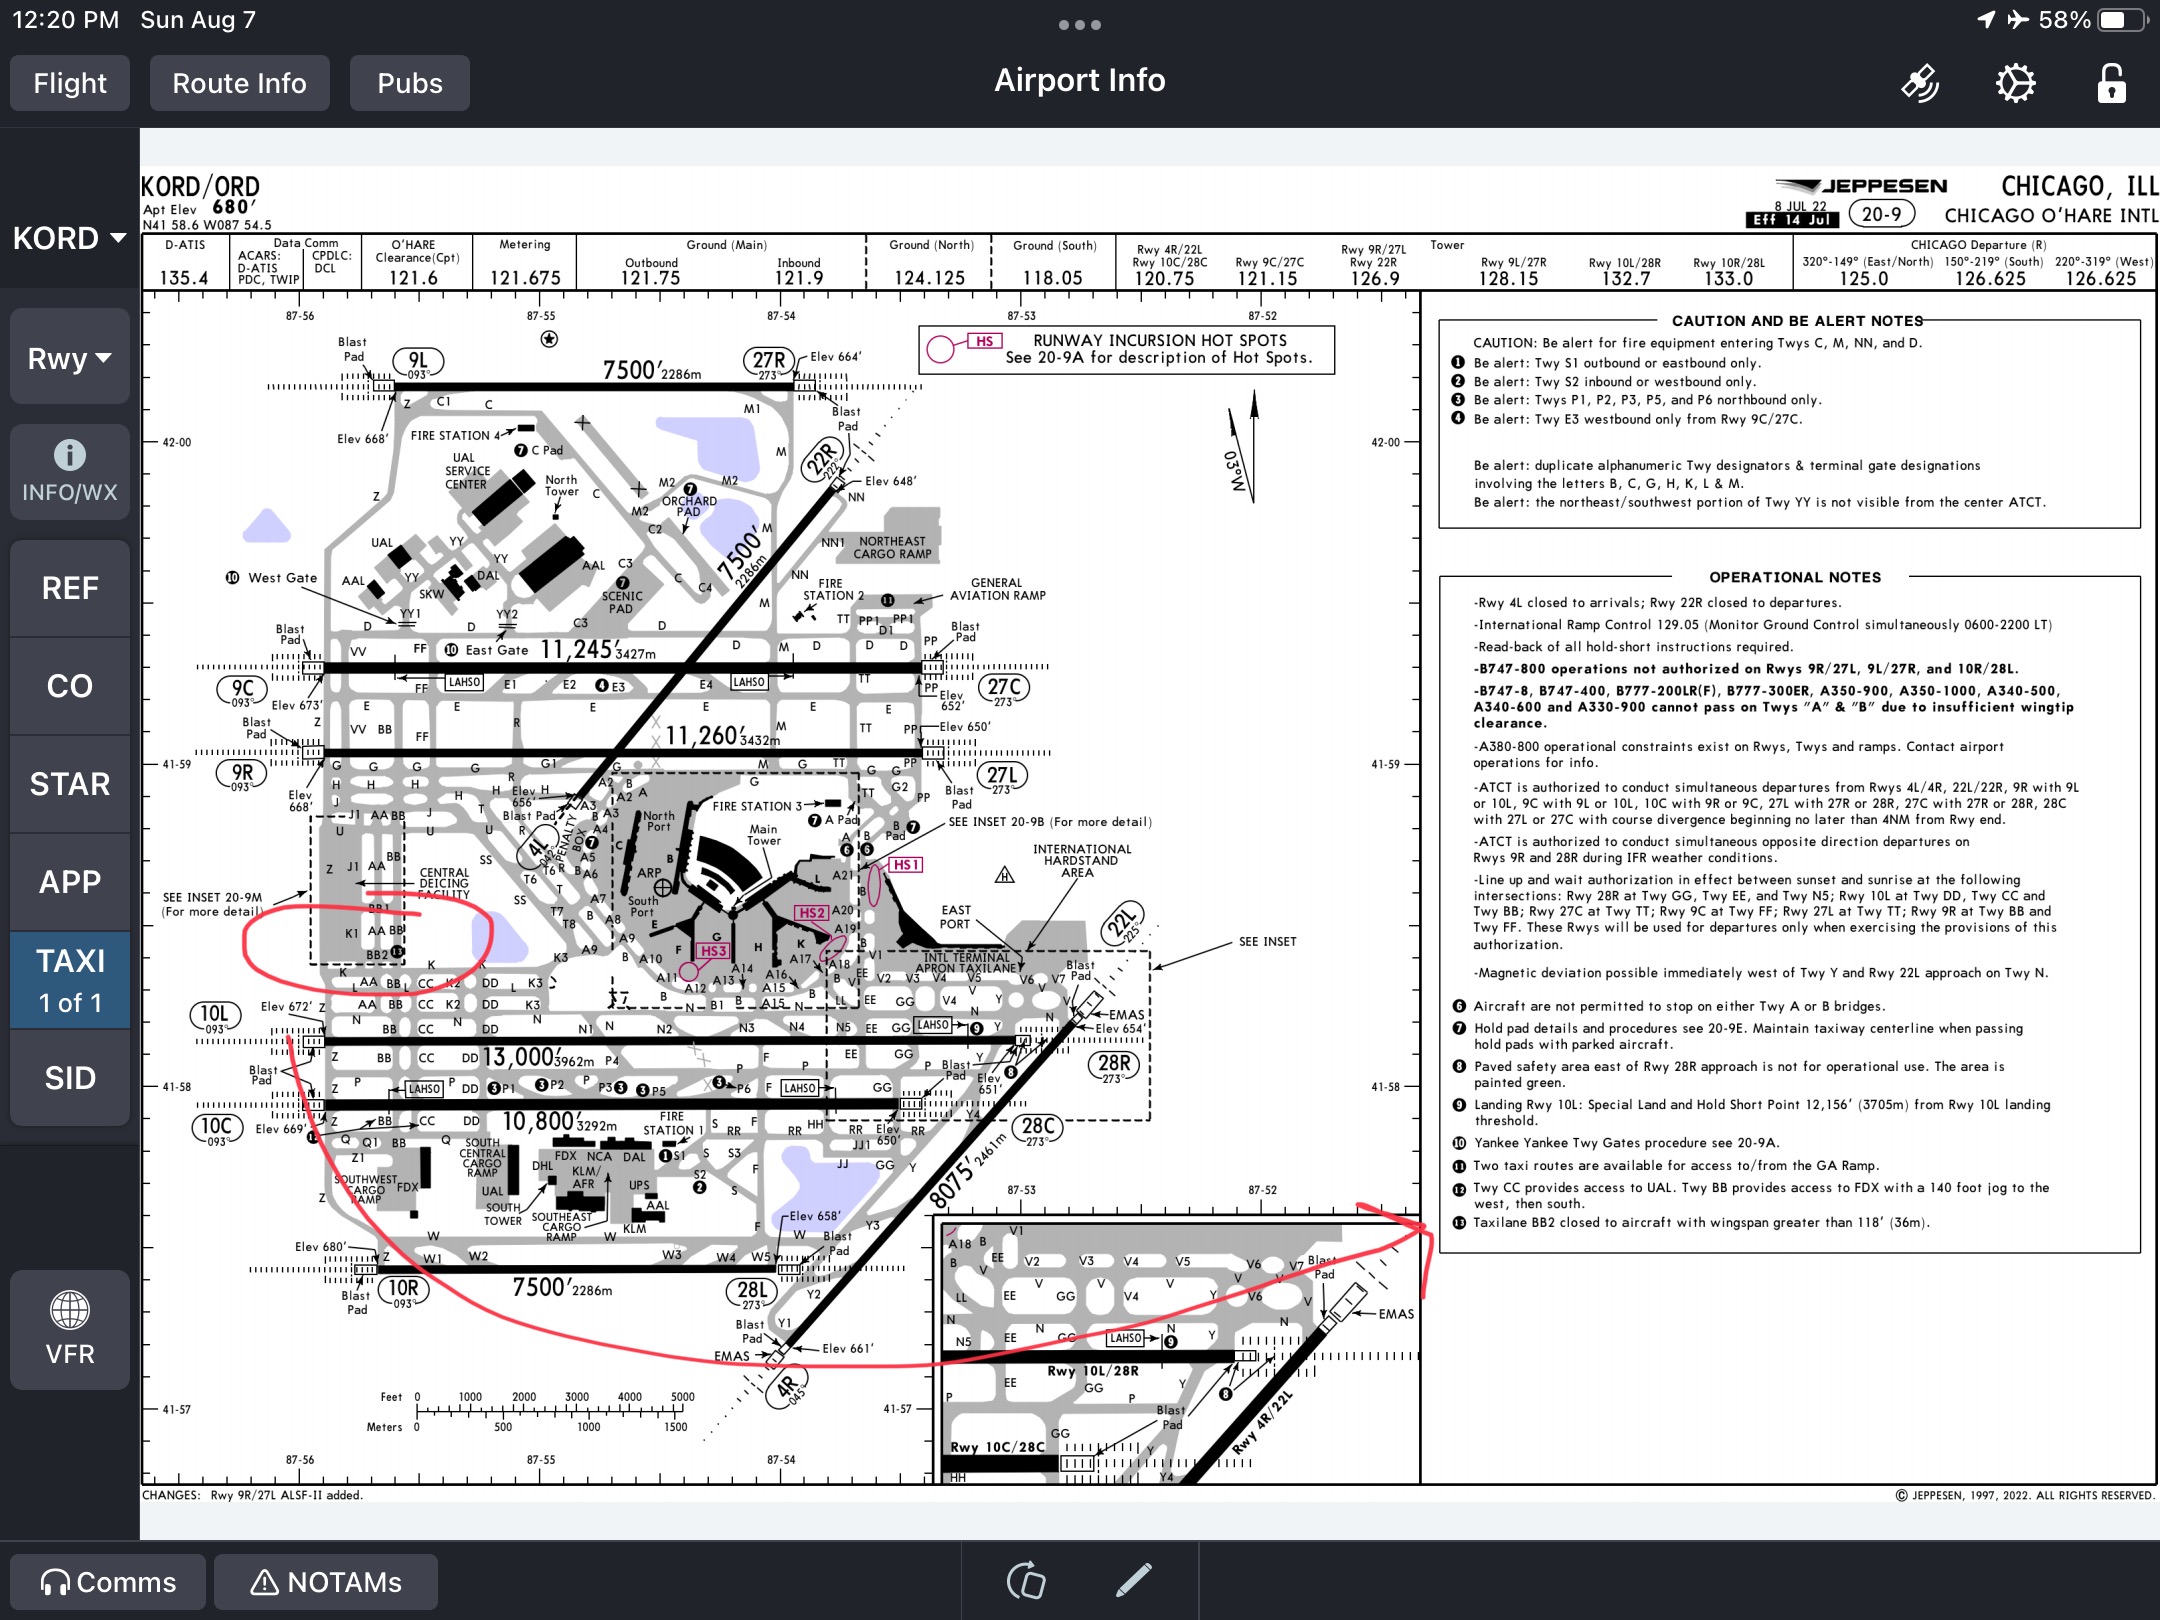Open settings gear icon
2160x1620 pixels.
pyautogui.click(x=2015, y=84)
